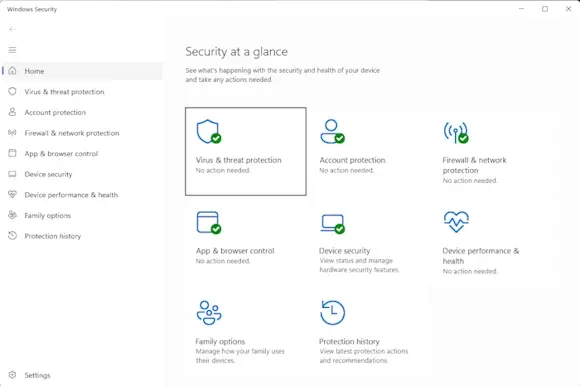
Task: Open the Protection history tile title
Action: click(349, 341)
